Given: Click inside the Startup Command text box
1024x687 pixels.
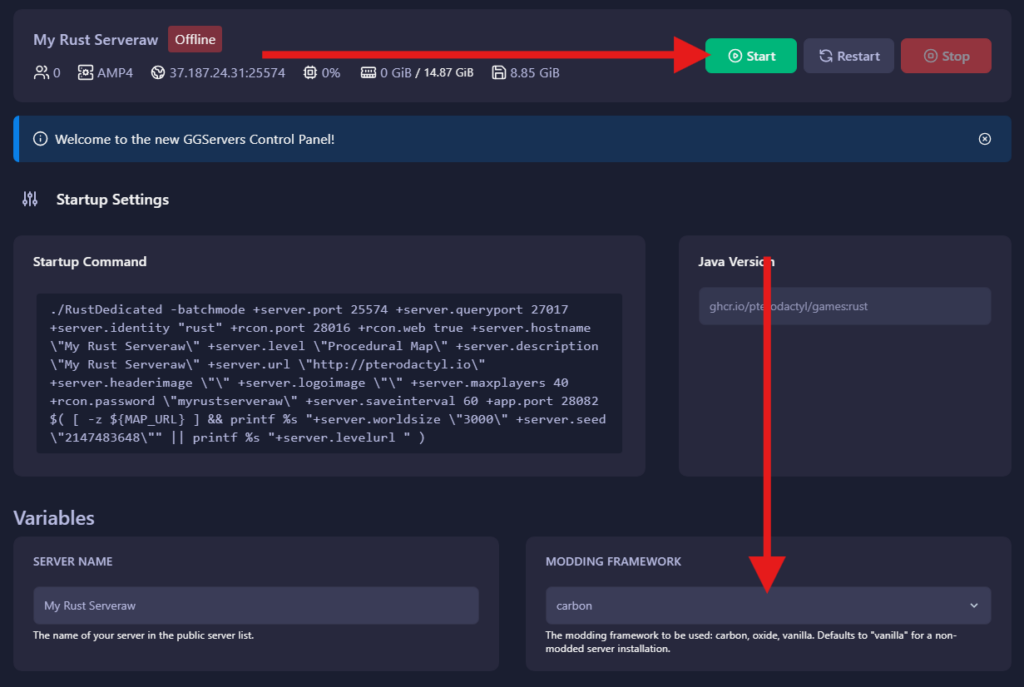Looking at the screenshot, I should pos(329,373).
